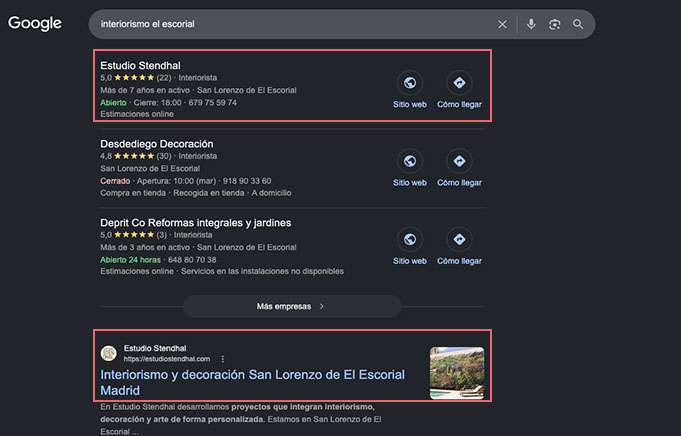Click the 5,0 star rating of Estudio Stendhal
This screenshot has width=681, height=436.
136,78
